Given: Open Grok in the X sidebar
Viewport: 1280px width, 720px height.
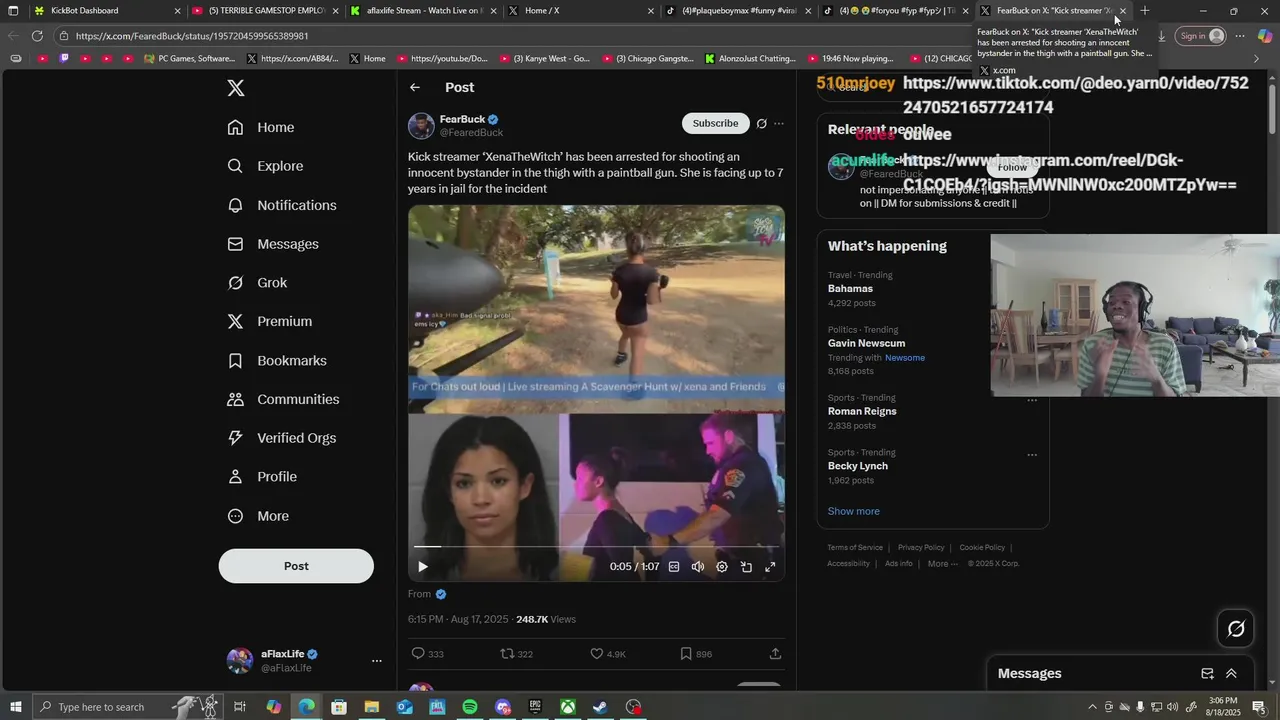Looking at the screenshot, I should pos(257,283).
